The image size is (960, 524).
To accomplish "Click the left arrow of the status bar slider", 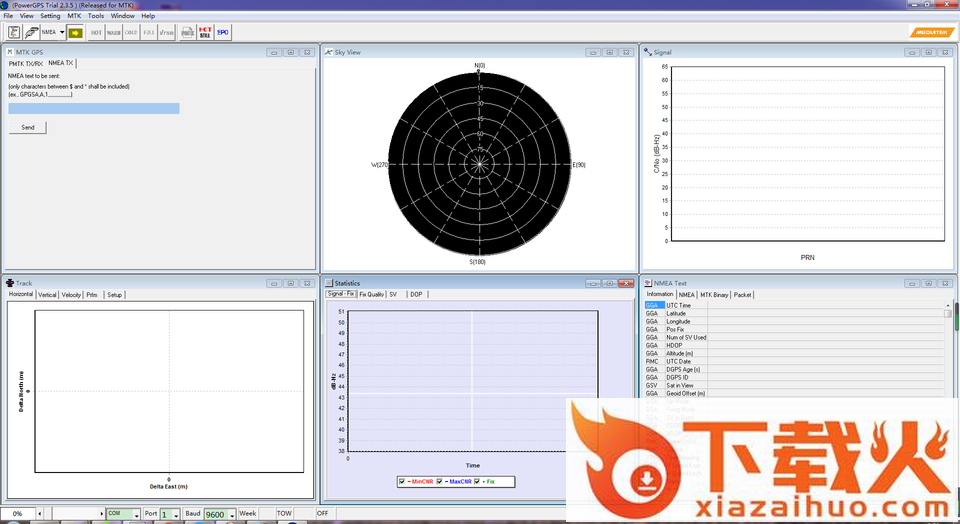I will pos(40,514).
